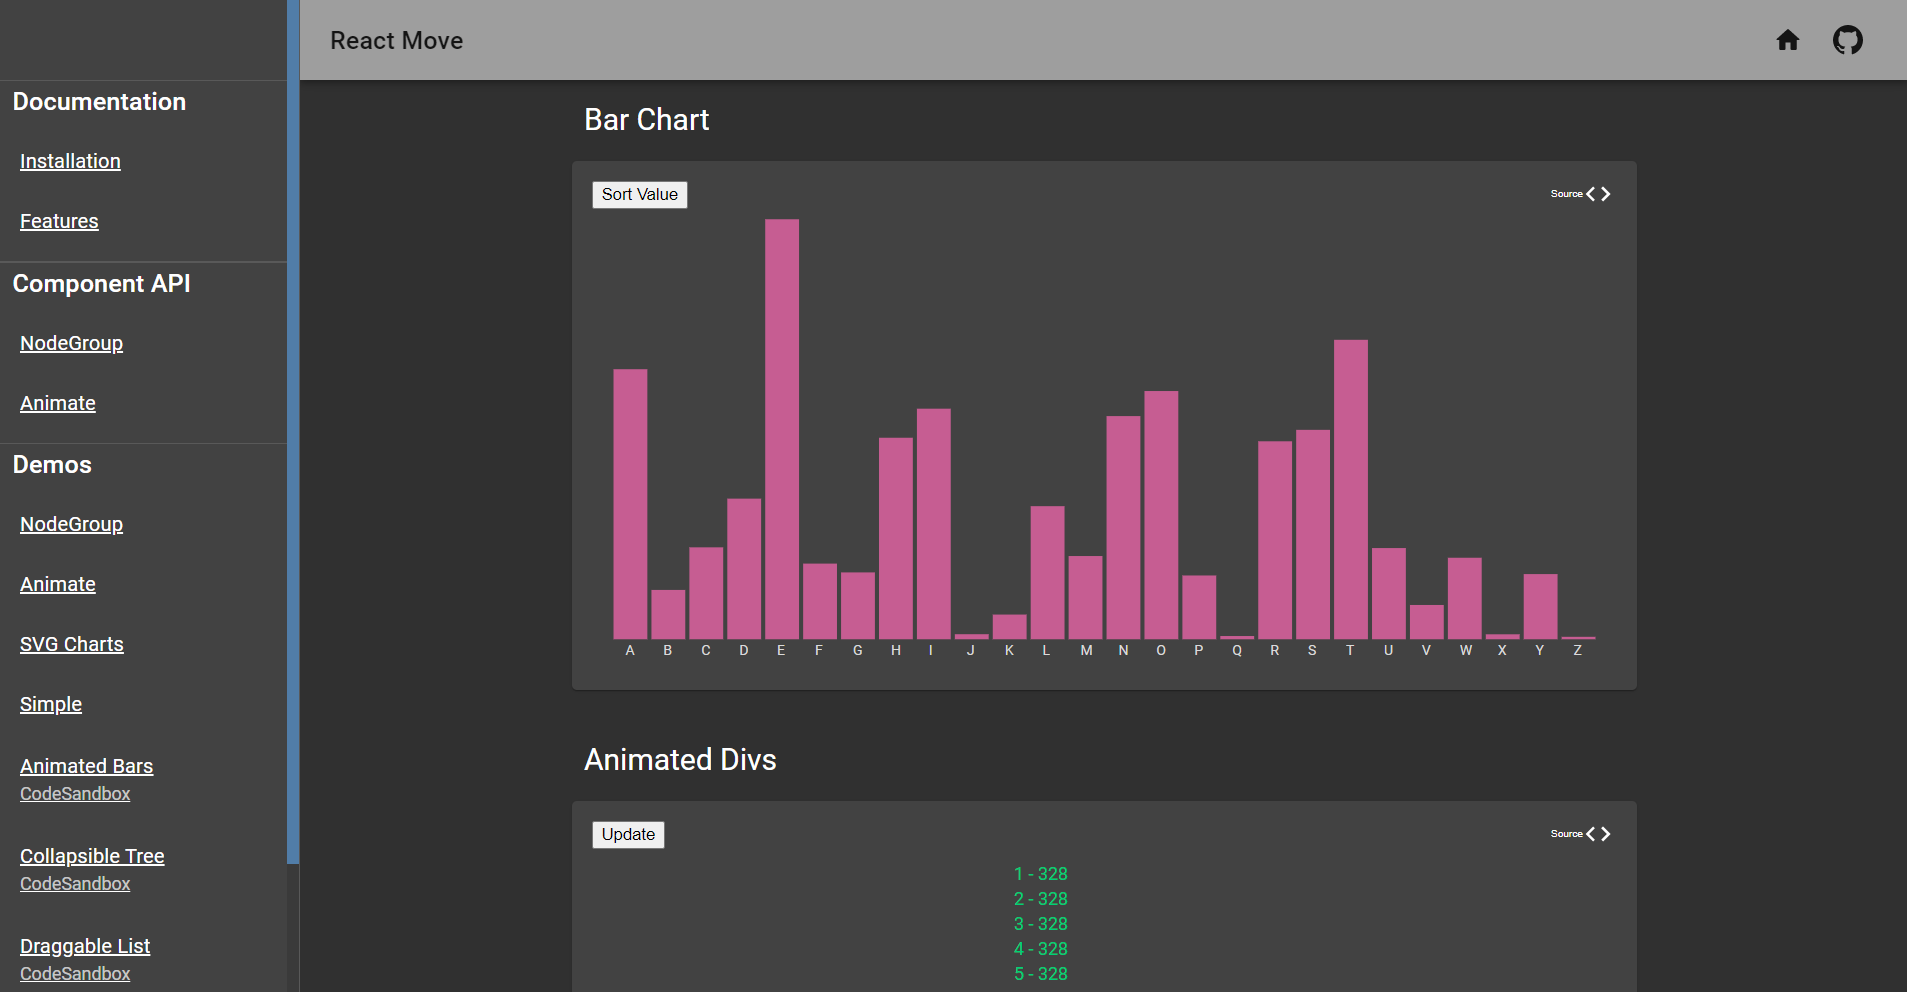Screen dimensions: 1907x992
Task: Click the bar labeled C
Action: pos(706,593)
